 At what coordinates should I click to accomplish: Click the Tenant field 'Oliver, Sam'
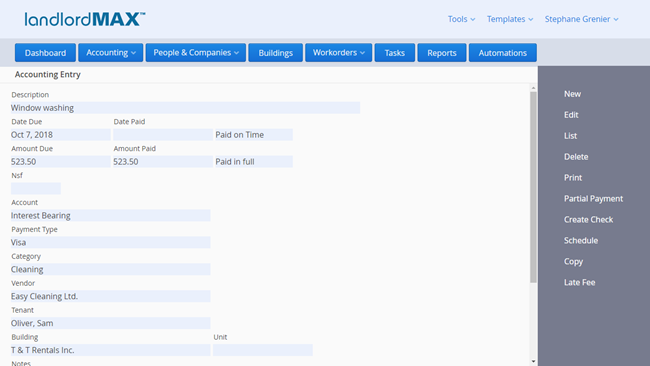pyautogui.click(x=111, y=323)
